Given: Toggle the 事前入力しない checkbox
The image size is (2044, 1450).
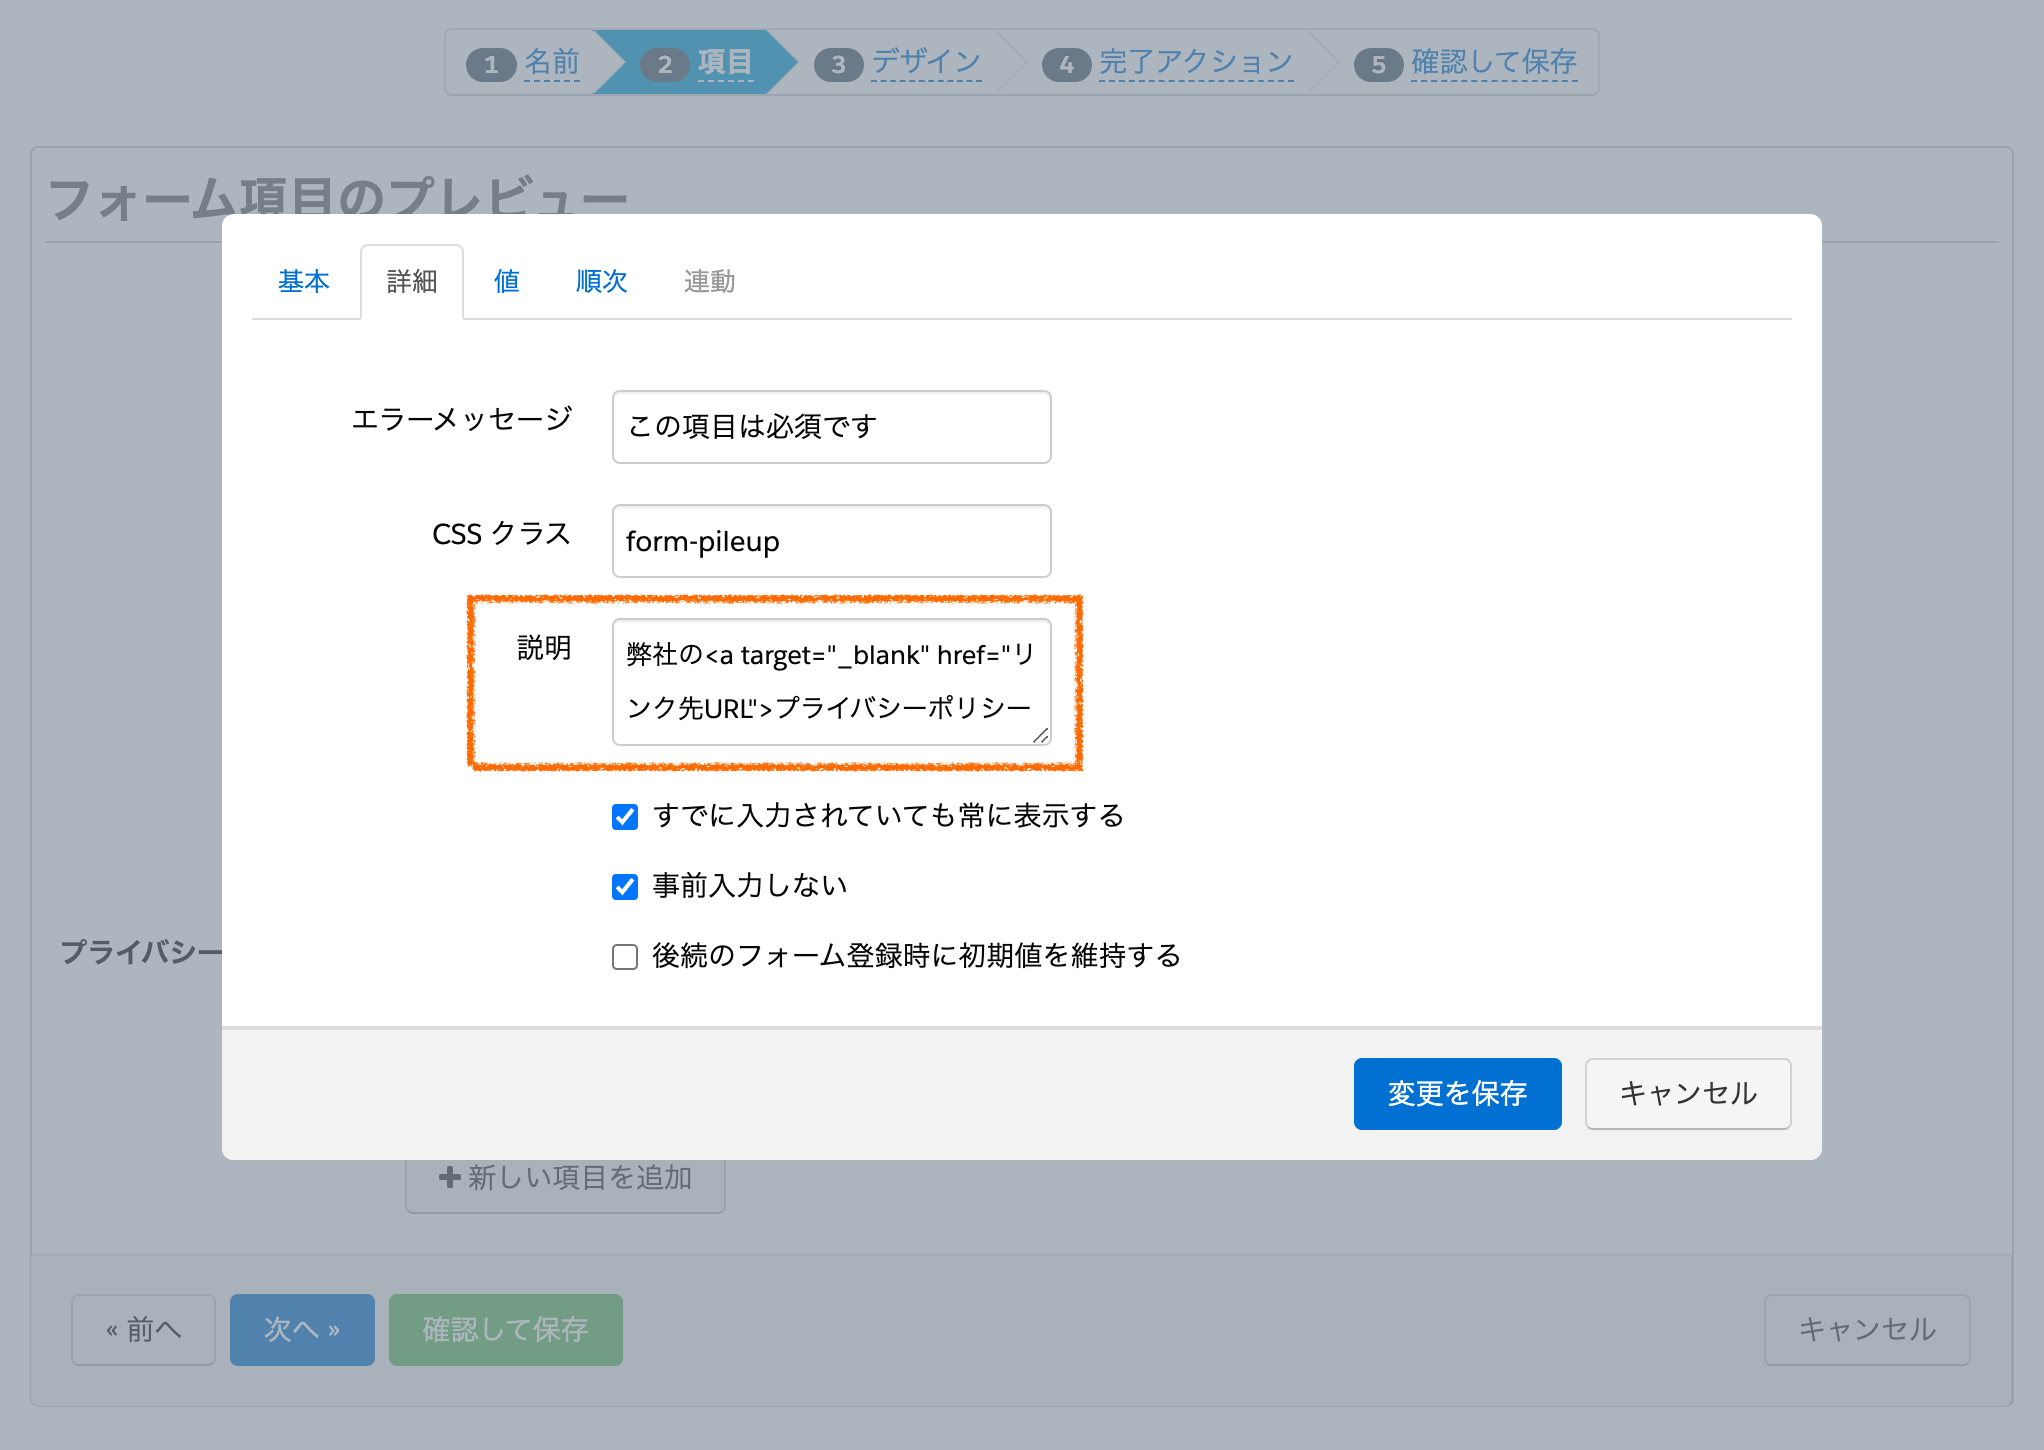Looking at the screenshot, I should pyautogui.click(x=625, y=887).
